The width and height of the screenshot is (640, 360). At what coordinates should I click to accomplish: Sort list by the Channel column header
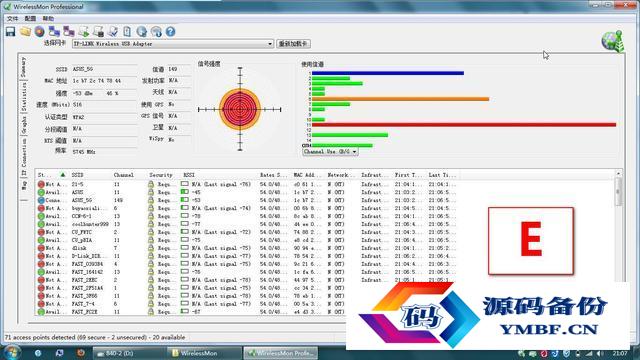(124, 175)
